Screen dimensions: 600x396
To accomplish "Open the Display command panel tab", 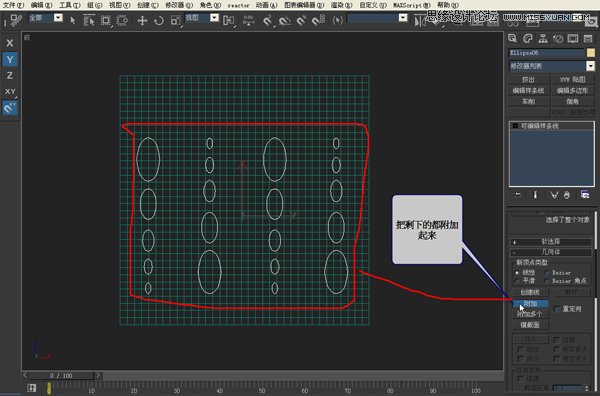I will pyautogui.click(x=573, y=38).
